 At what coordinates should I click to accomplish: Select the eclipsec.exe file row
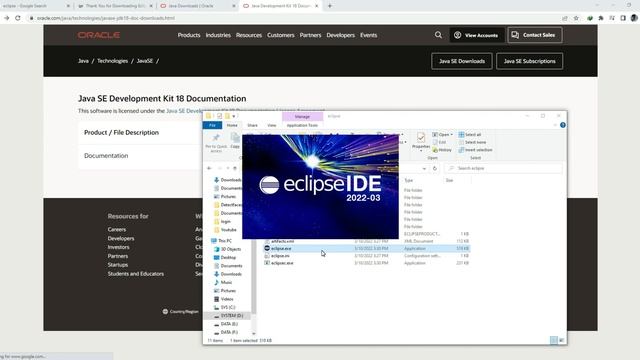click(x=366, y=263)
